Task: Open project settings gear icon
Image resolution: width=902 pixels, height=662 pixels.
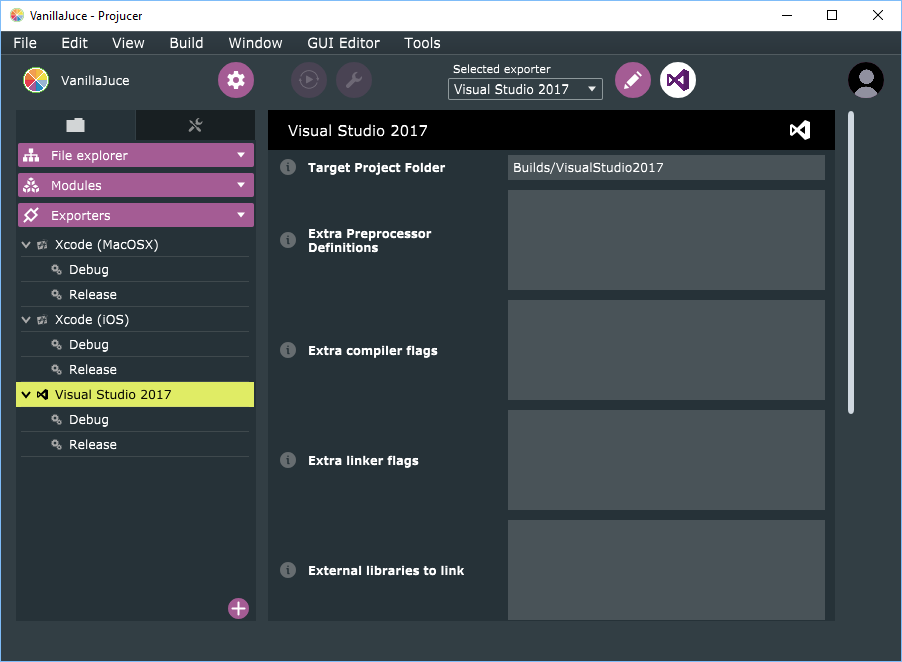Action: click(236, 80)
